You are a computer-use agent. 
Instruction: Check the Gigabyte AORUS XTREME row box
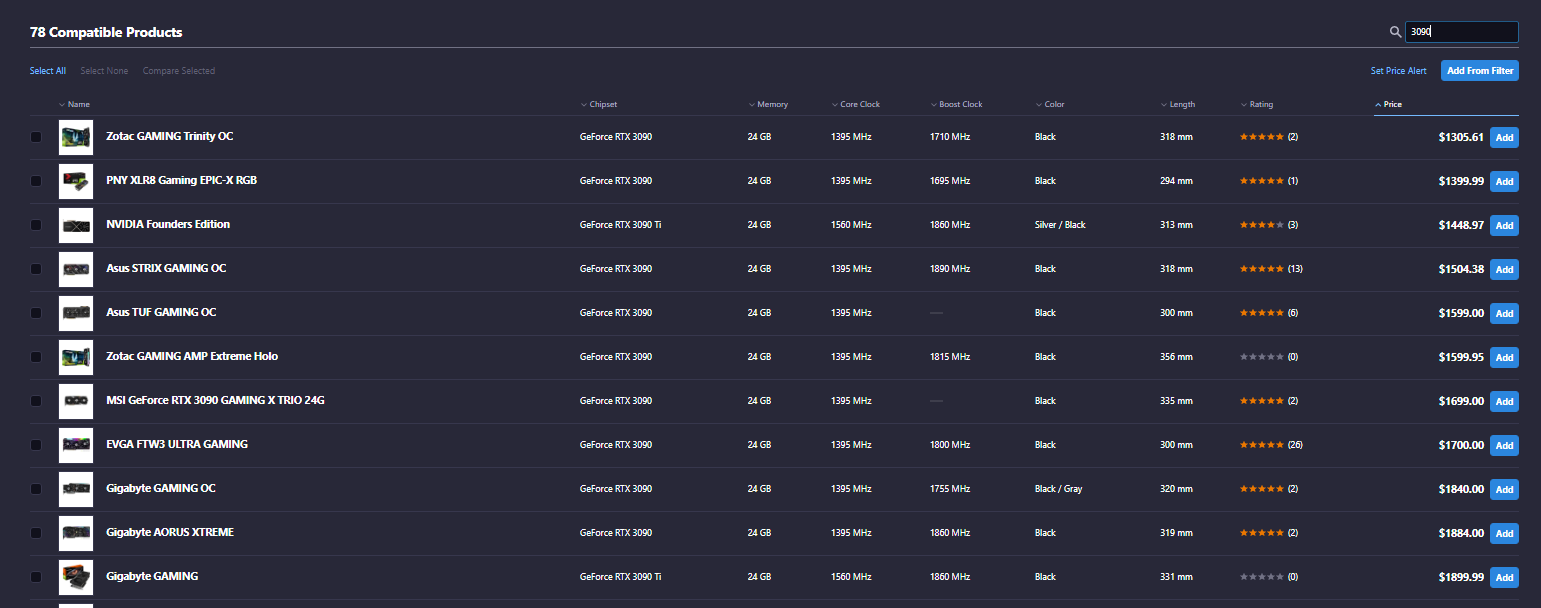36,533
